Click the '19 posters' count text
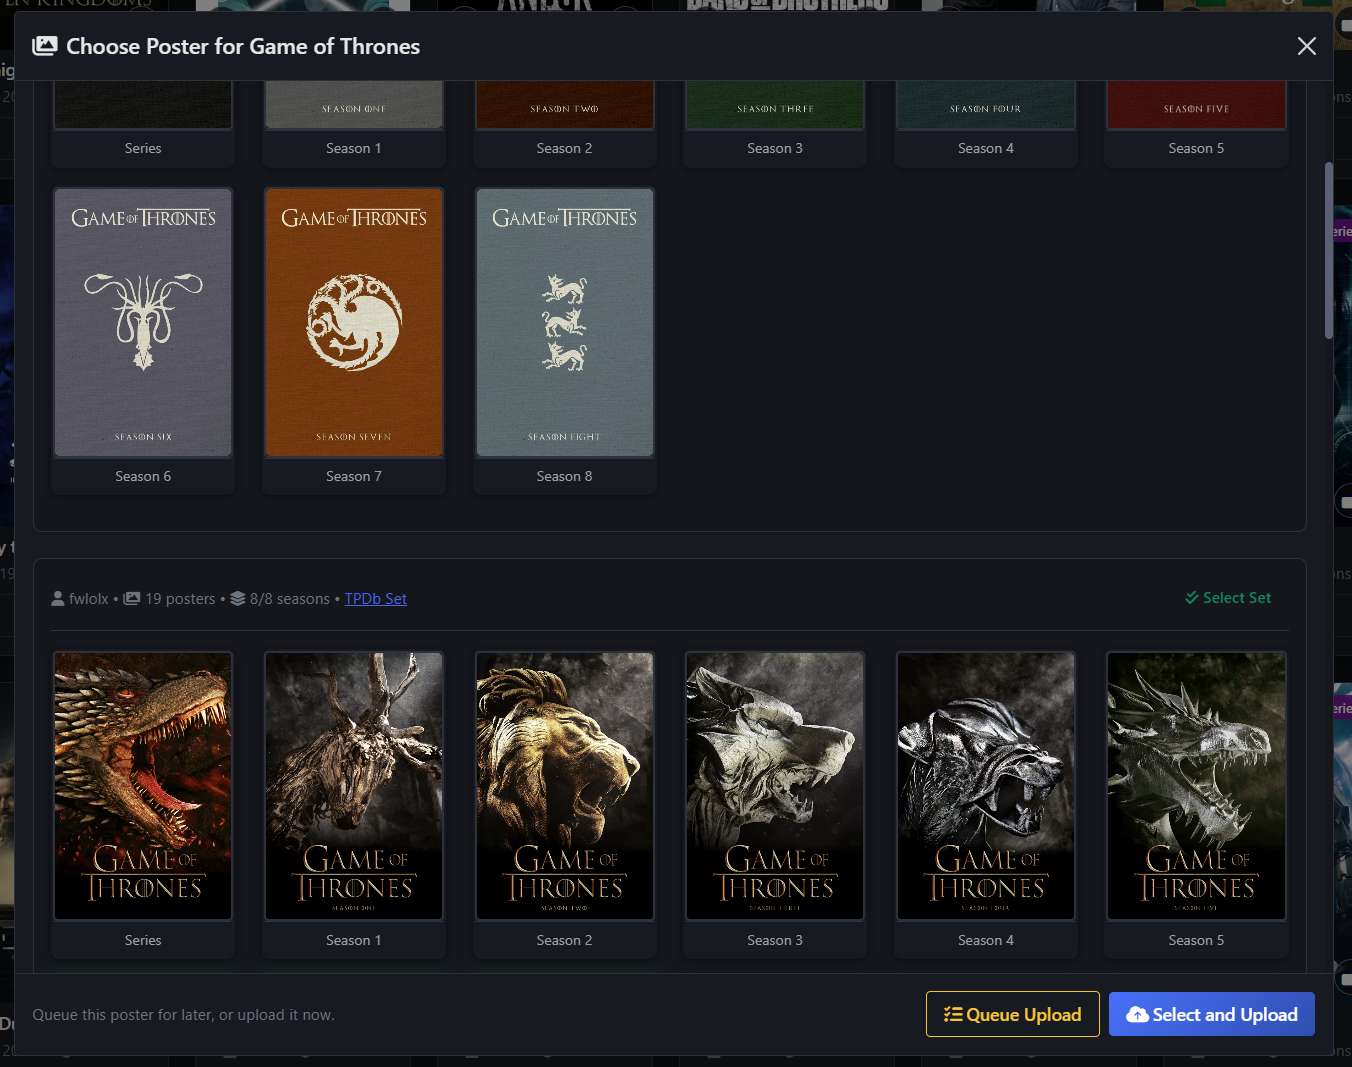The image size is (1352, 1067). coord(180,599)
